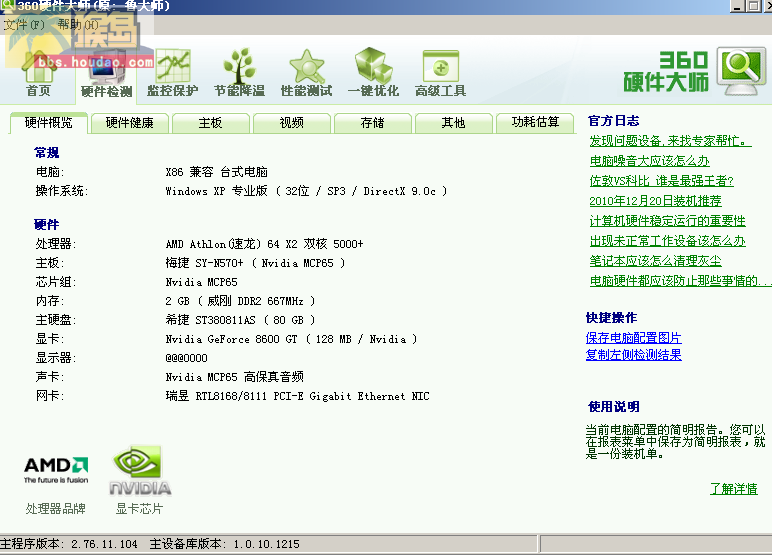Maximize the 360硬件大师 window
Image resolution: width=772 pixels, height=555 pixels.
pyautogui.click(x=754, y=6)
